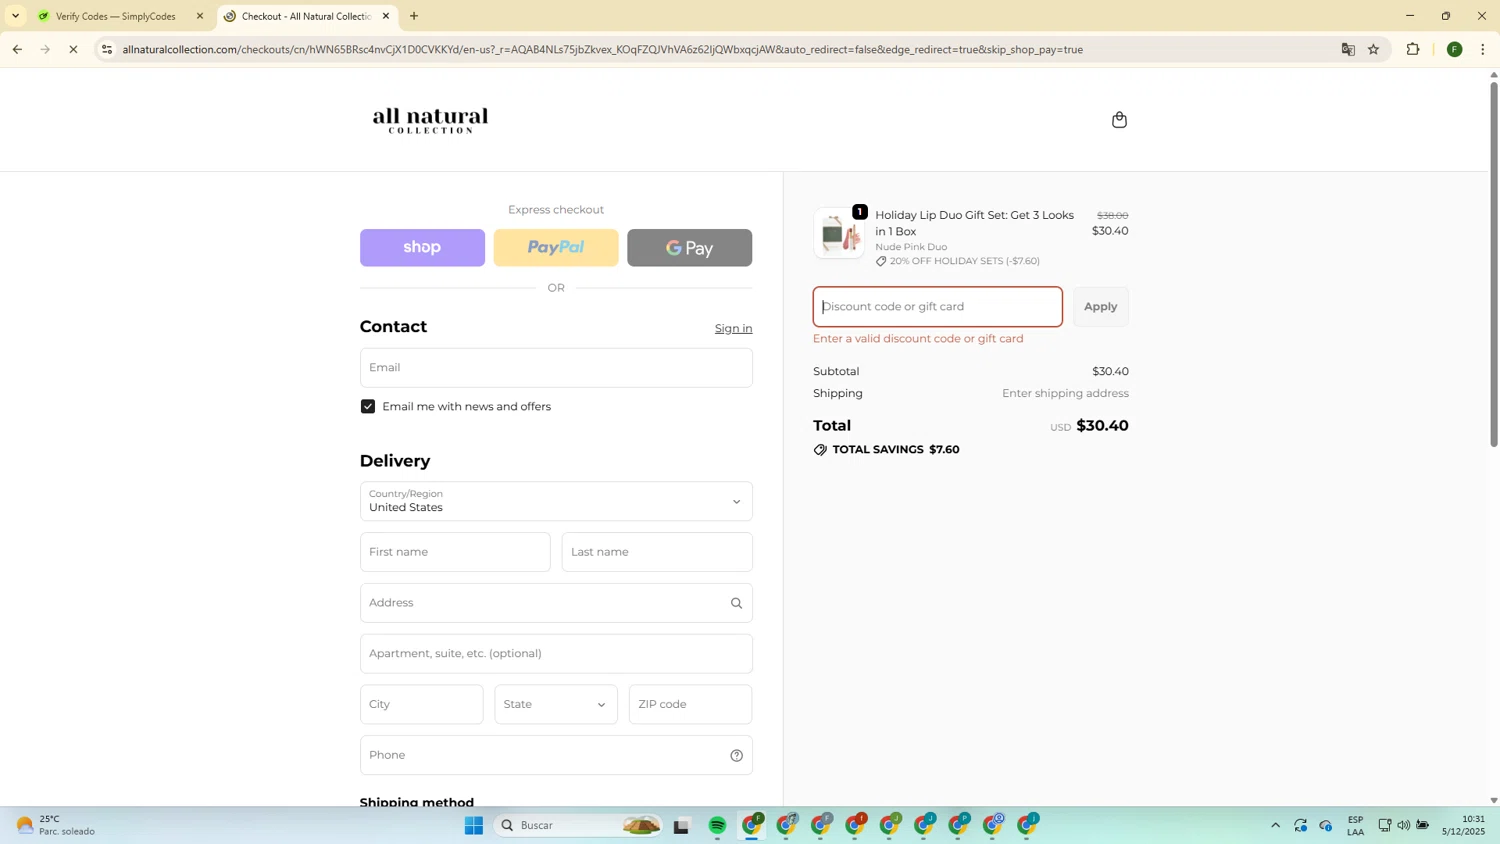Open the tab search dropdown arrow

coord(15,16)
